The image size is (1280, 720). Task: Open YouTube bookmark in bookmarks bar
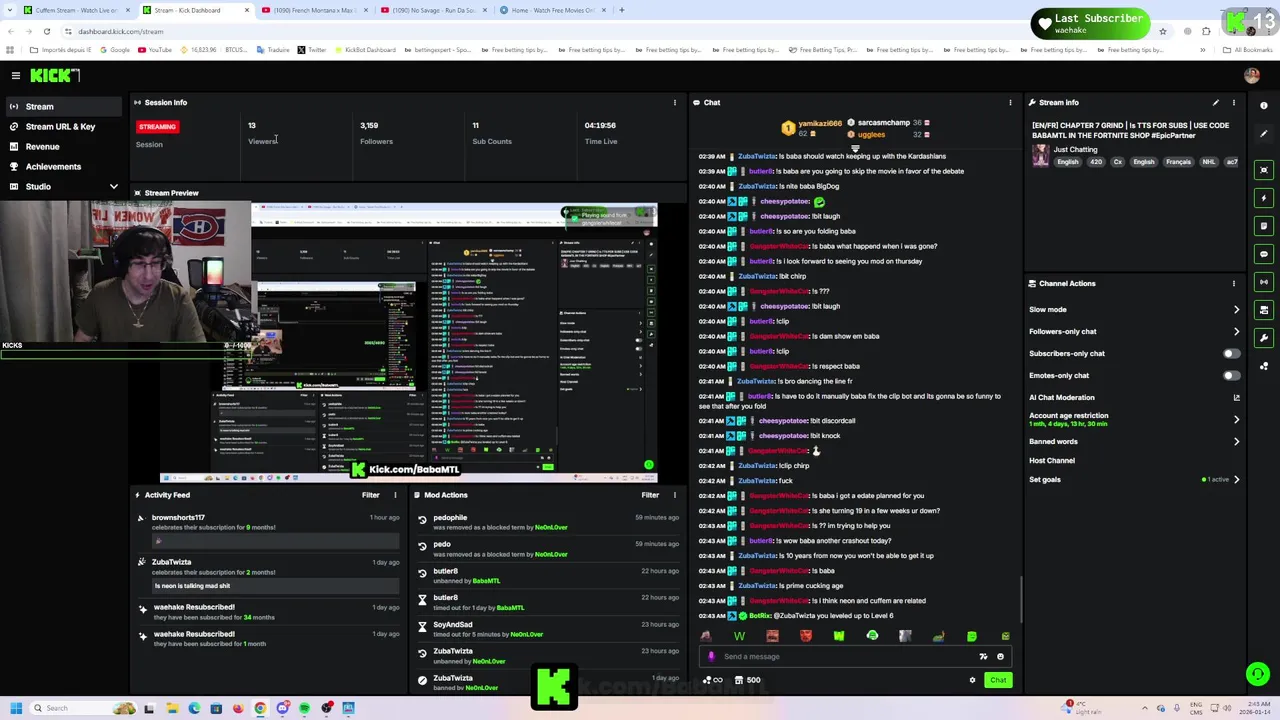coord(155,50)
